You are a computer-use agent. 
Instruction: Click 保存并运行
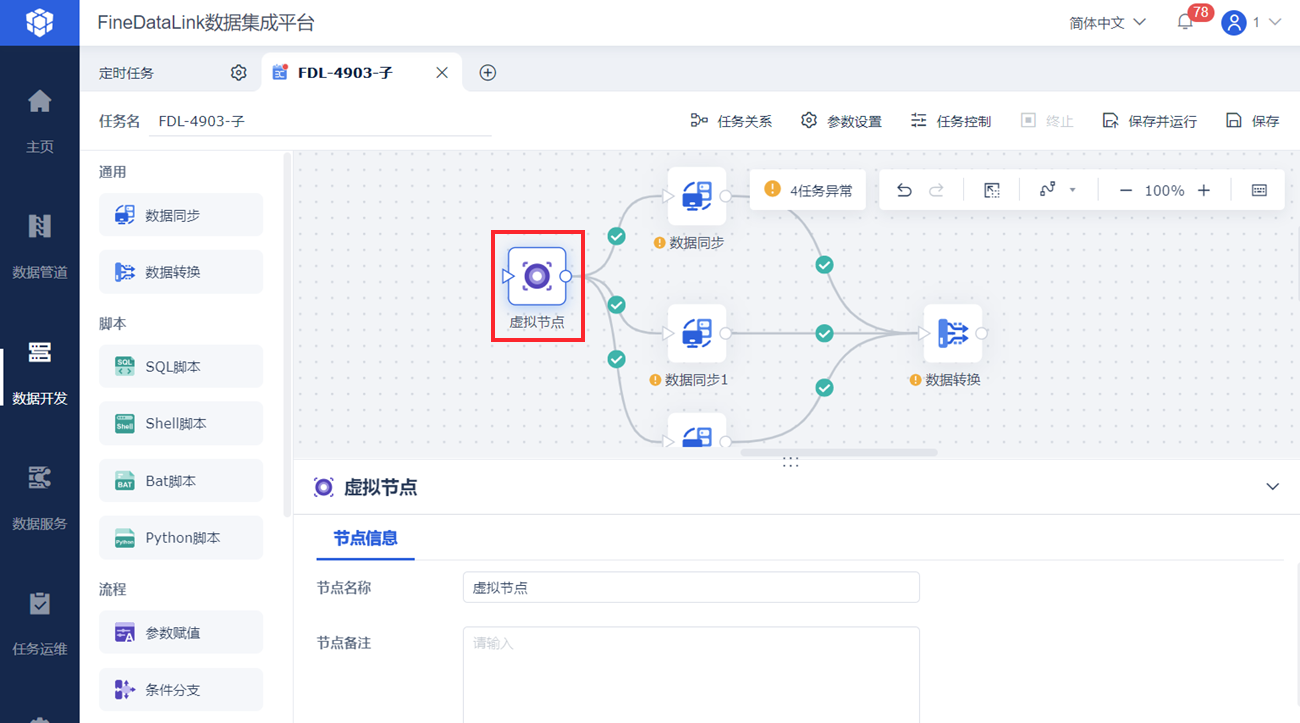(x=1150, y=121)
